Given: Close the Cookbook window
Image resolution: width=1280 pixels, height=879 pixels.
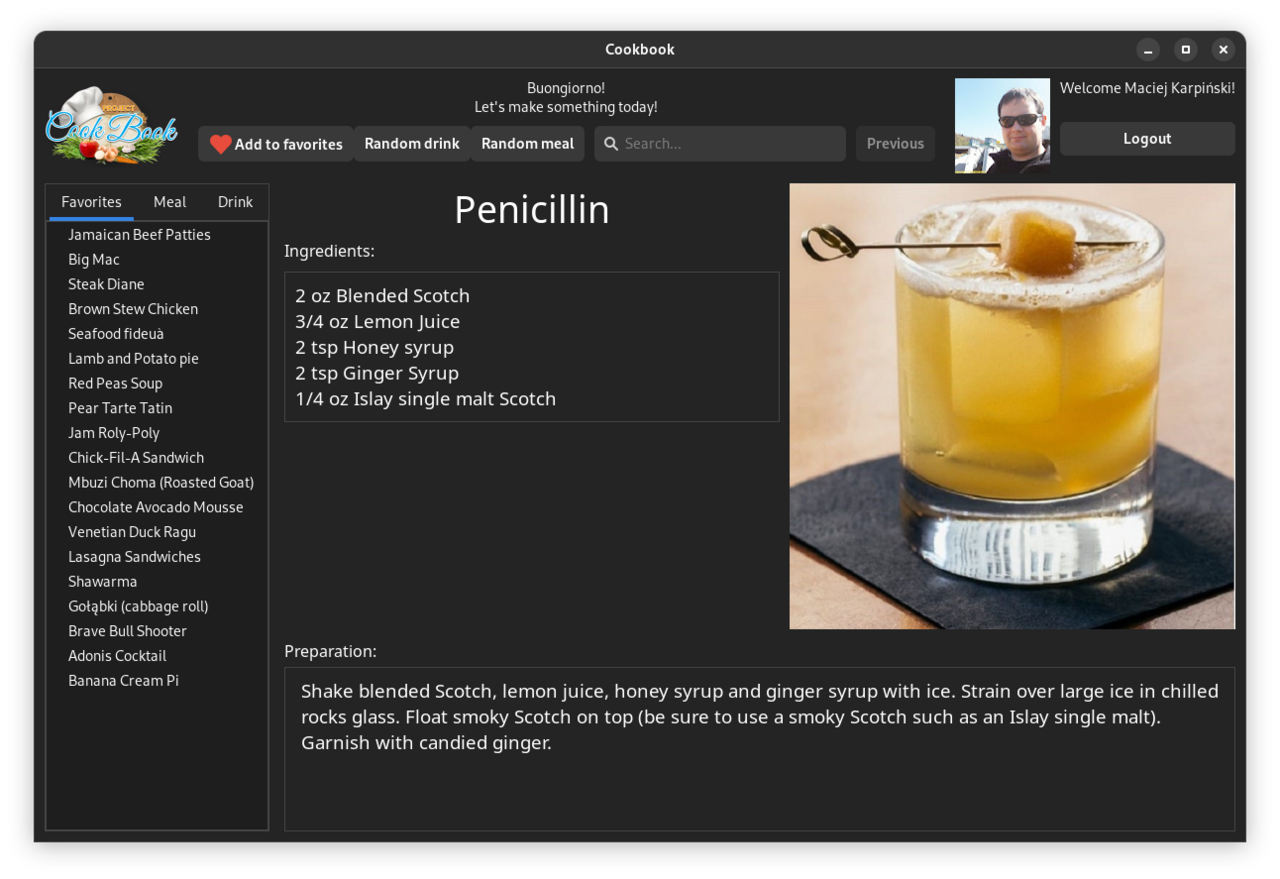Looking at the screenshot, I should click(1223, 50).
